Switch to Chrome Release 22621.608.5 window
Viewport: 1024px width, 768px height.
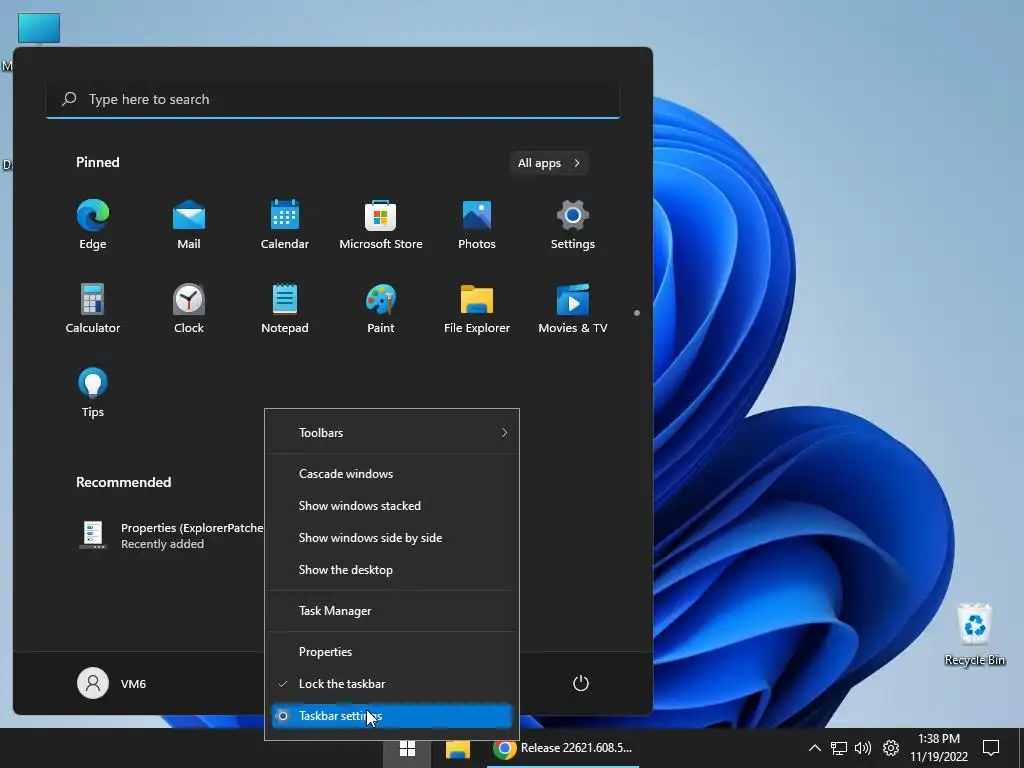click(563, 748)
